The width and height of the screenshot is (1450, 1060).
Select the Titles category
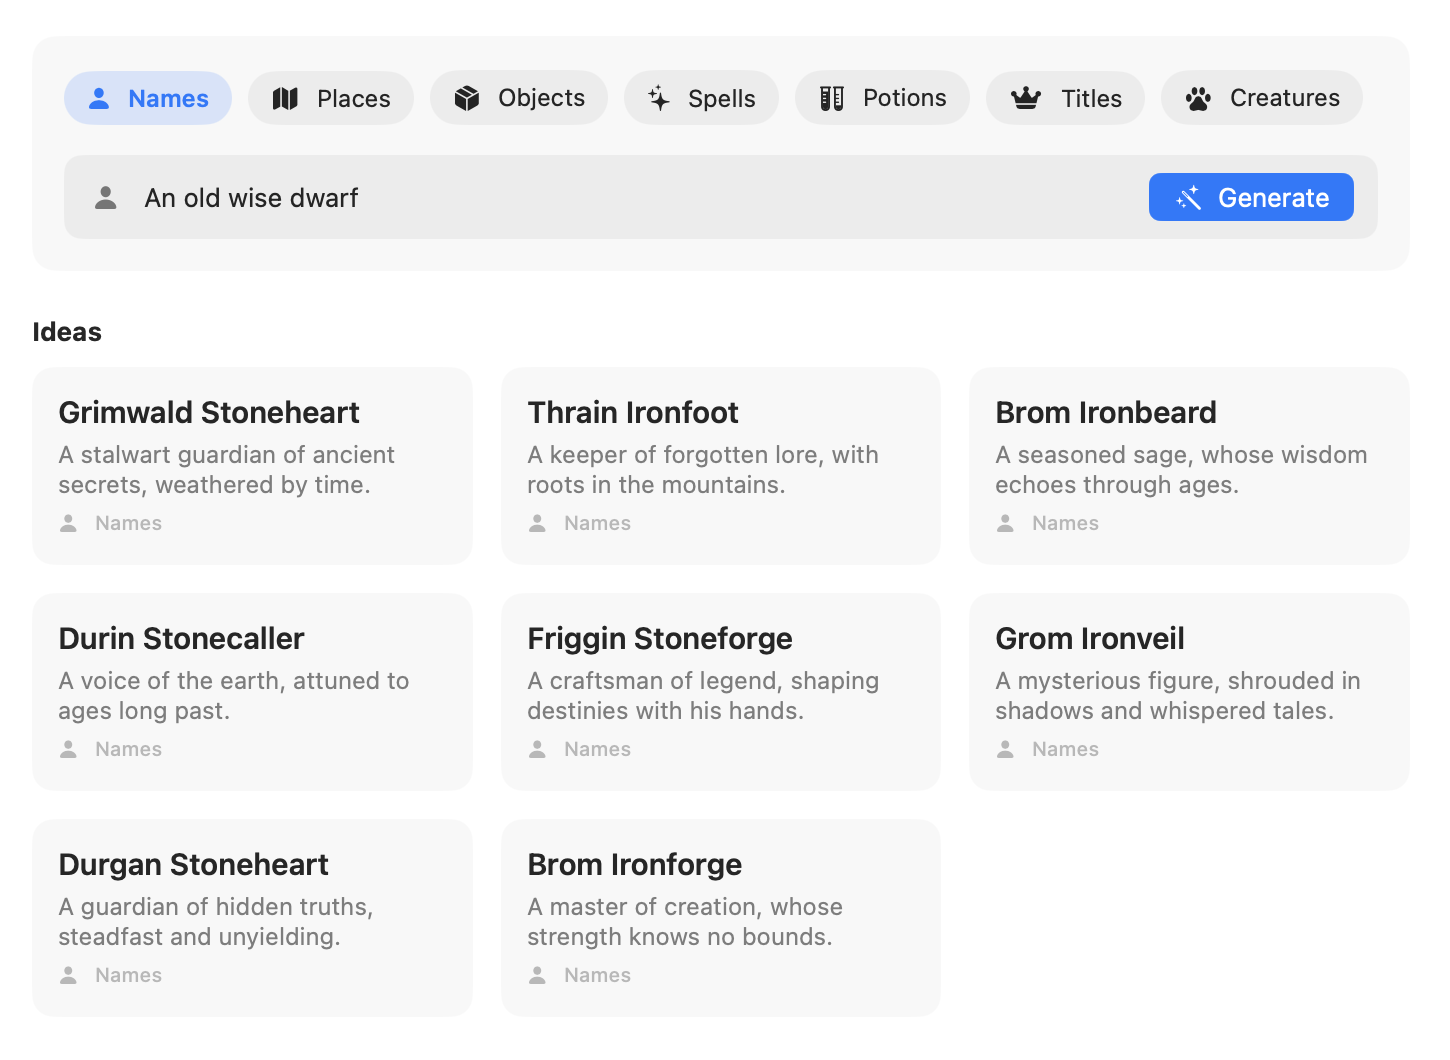click(x=1065, y=98)
